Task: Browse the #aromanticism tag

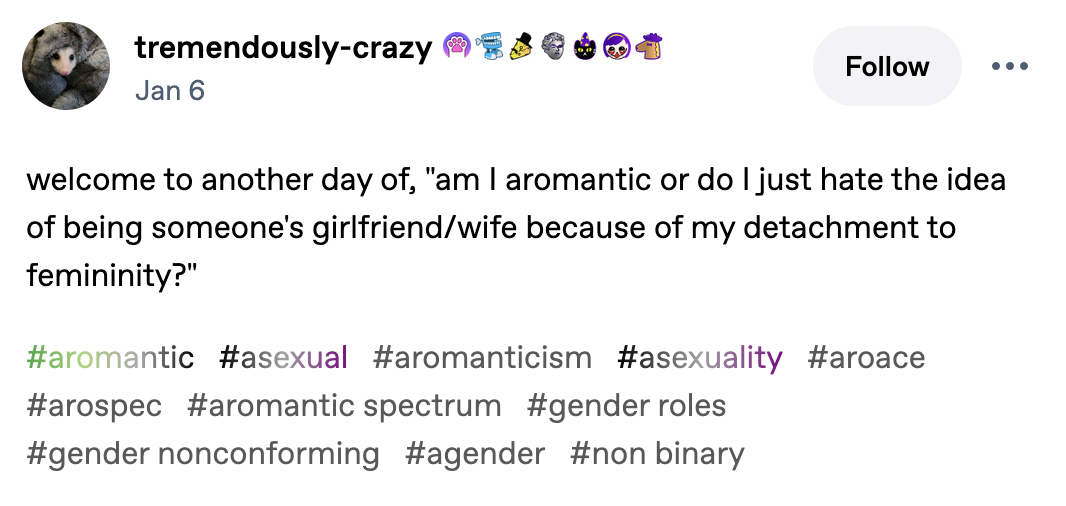Action: pyautogui.click(x=482, y=357)
